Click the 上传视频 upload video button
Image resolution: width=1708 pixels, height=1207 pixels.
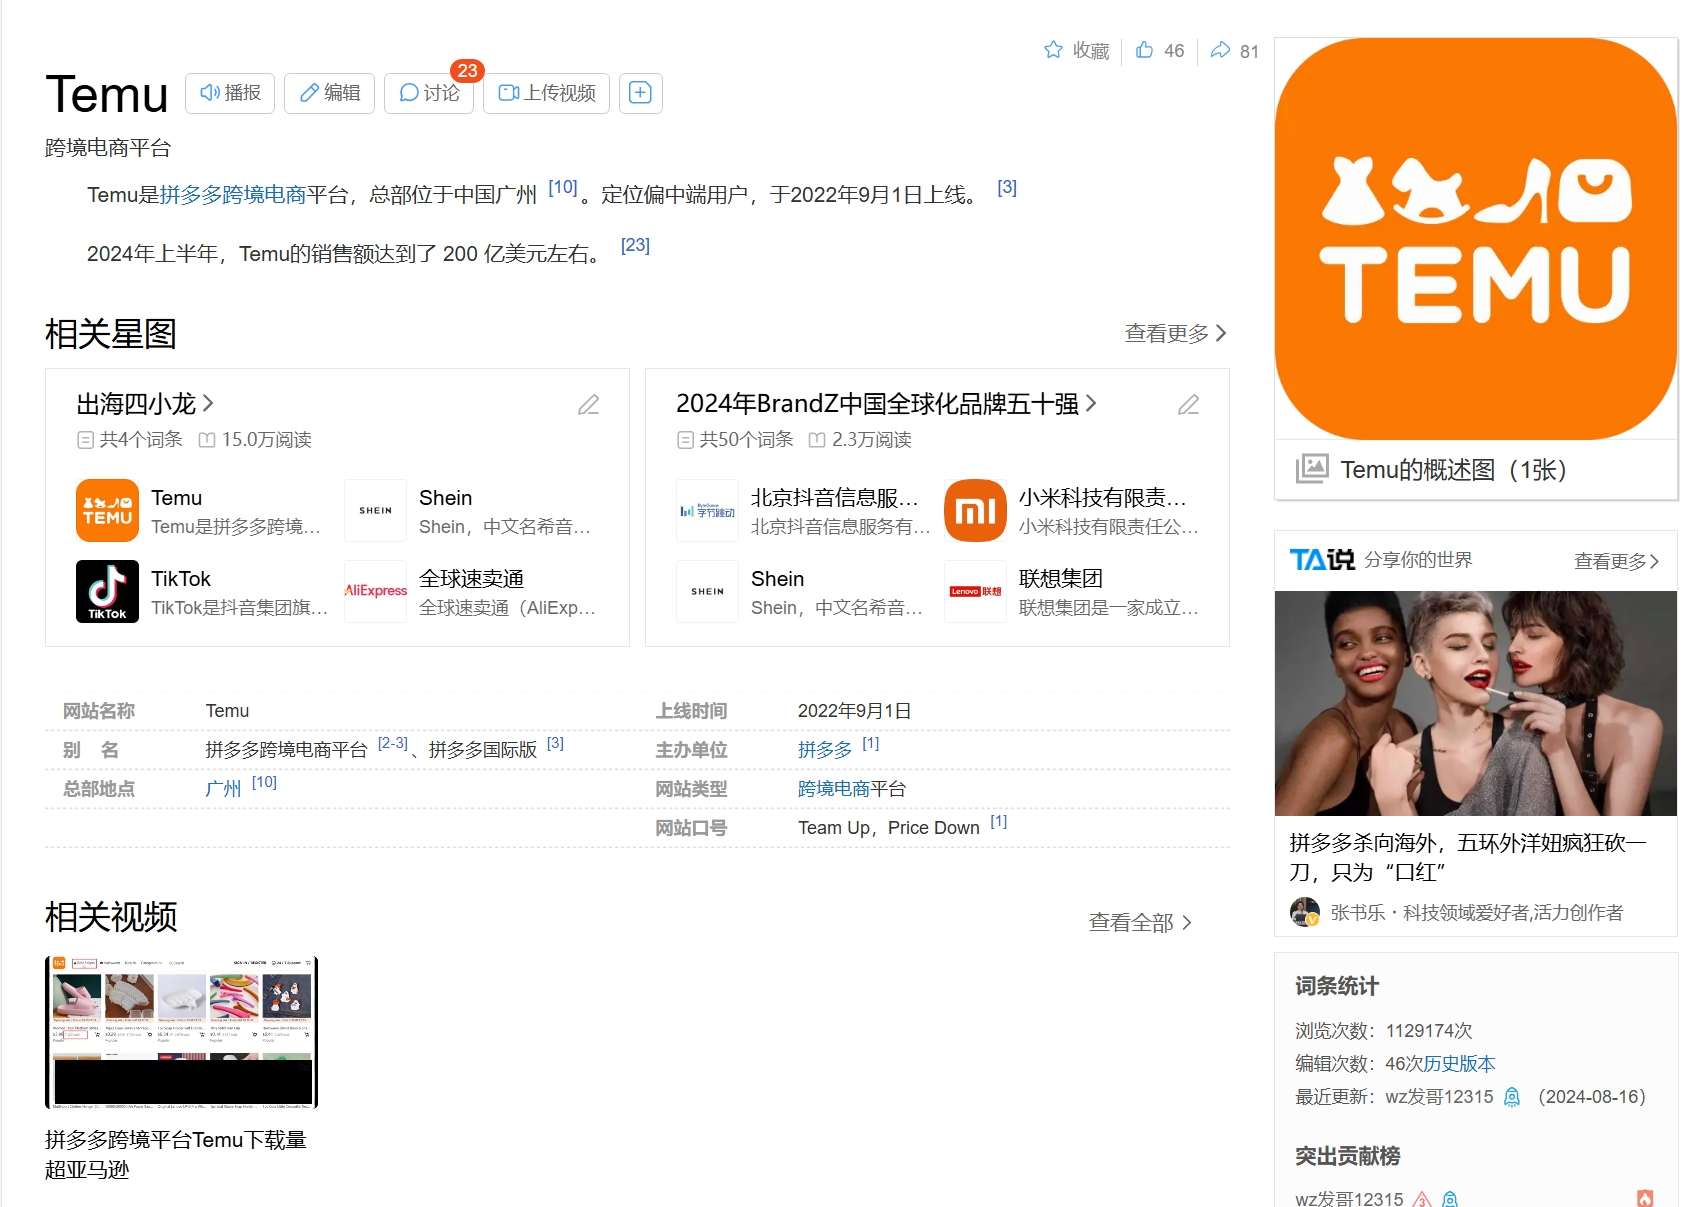pyautogui.click(x=546, y=93)
